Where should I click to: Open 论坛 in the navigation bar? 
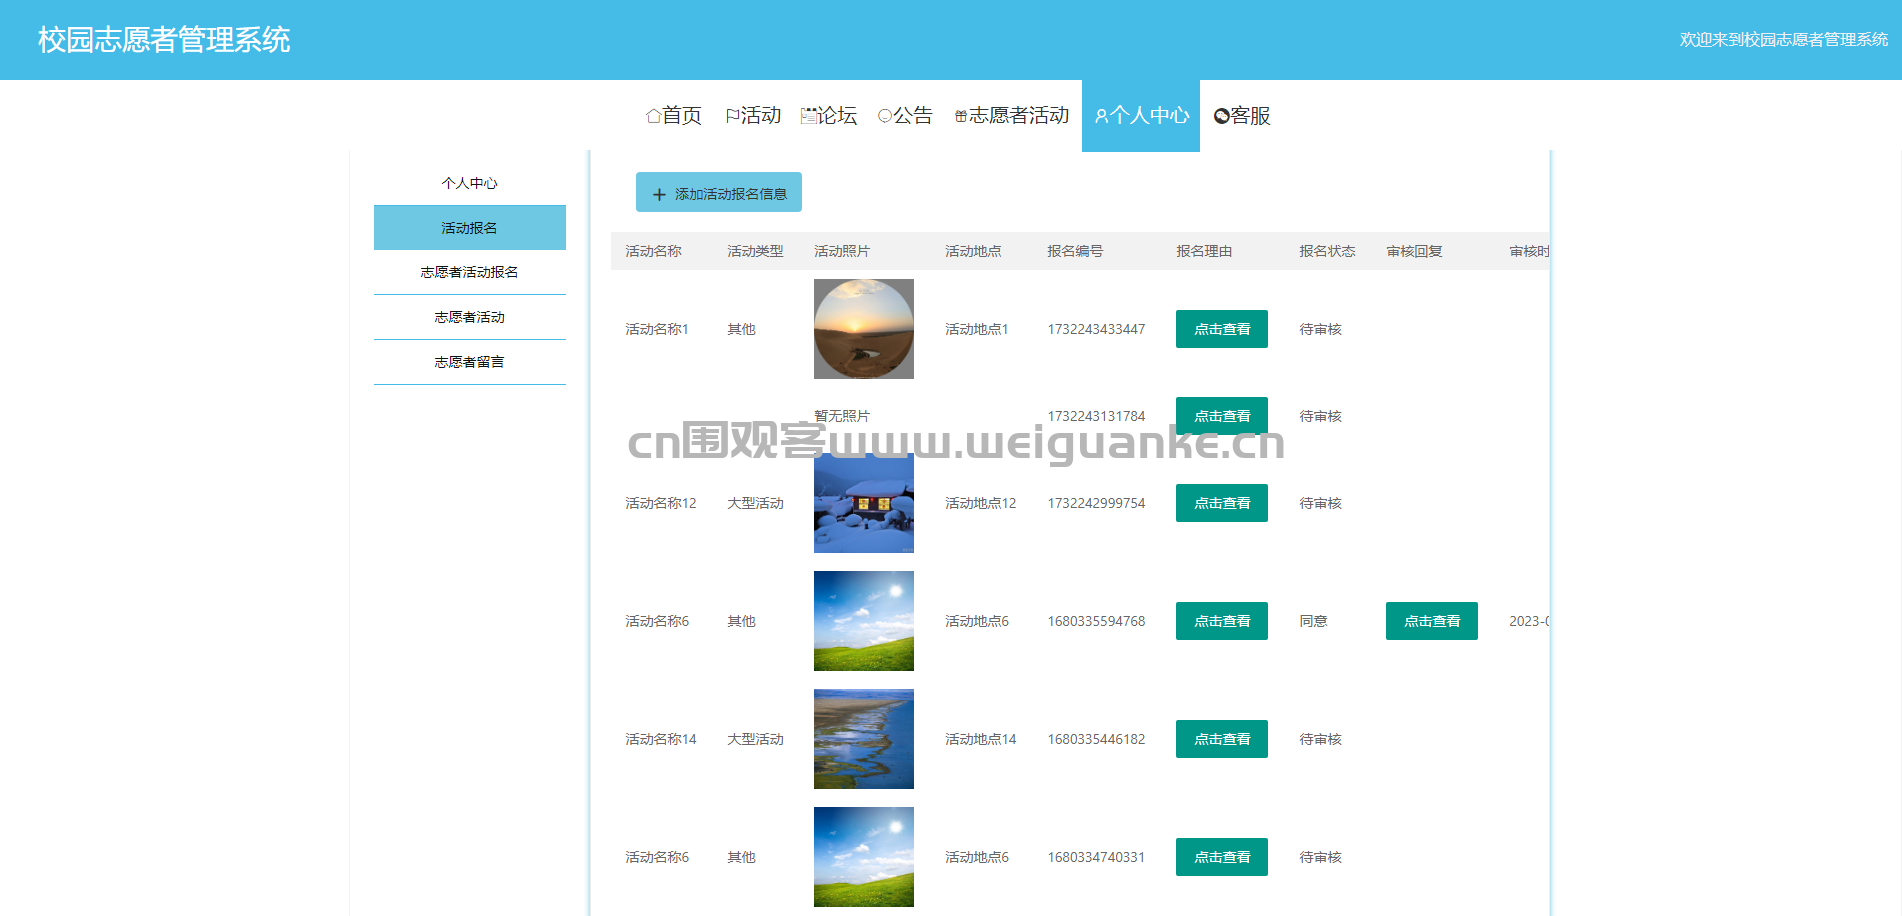829,116
